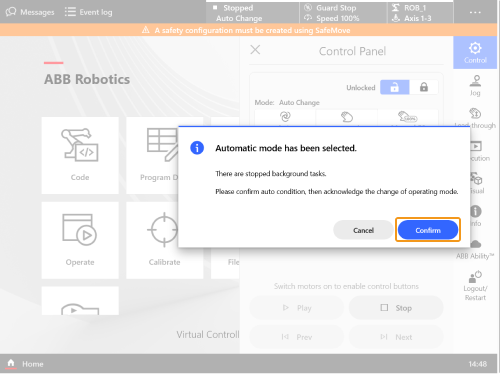Viewport: 500px width, 374px height.
Task: Open ROB_1 Axis 1-3 status
Action: 420,13
